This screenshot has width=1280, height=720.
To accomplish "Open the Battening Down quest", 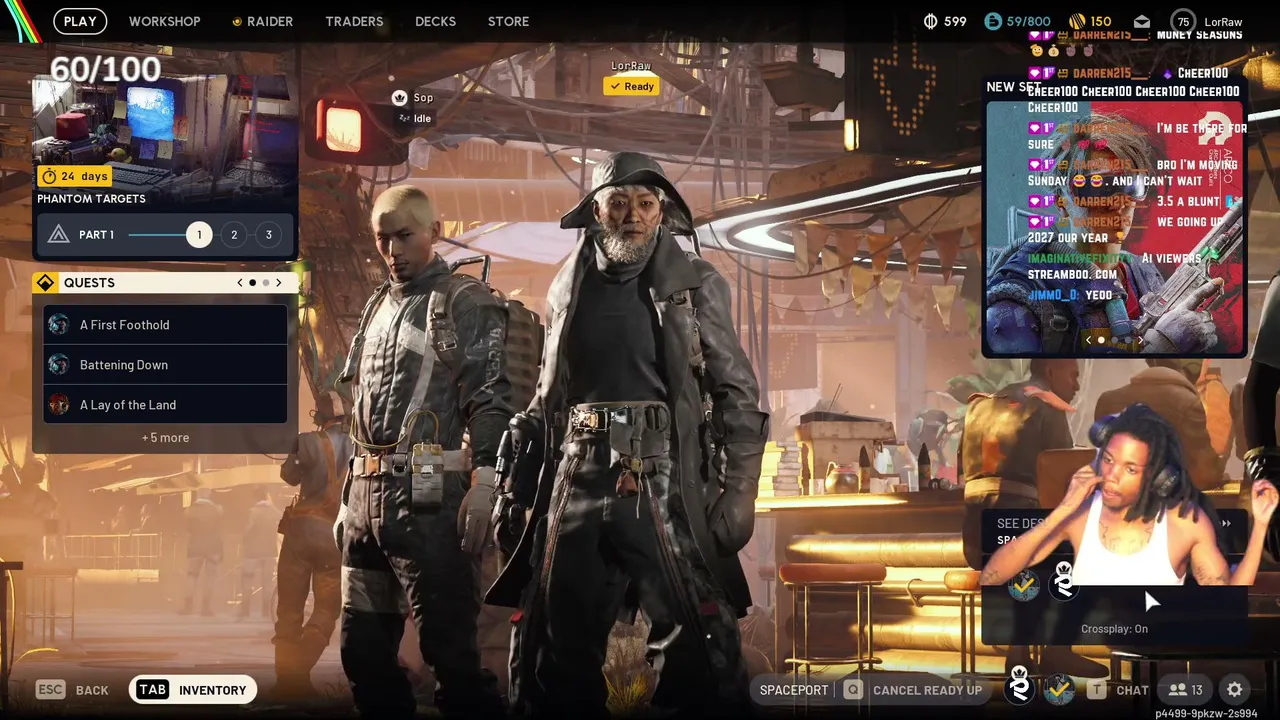I will 165,365.
